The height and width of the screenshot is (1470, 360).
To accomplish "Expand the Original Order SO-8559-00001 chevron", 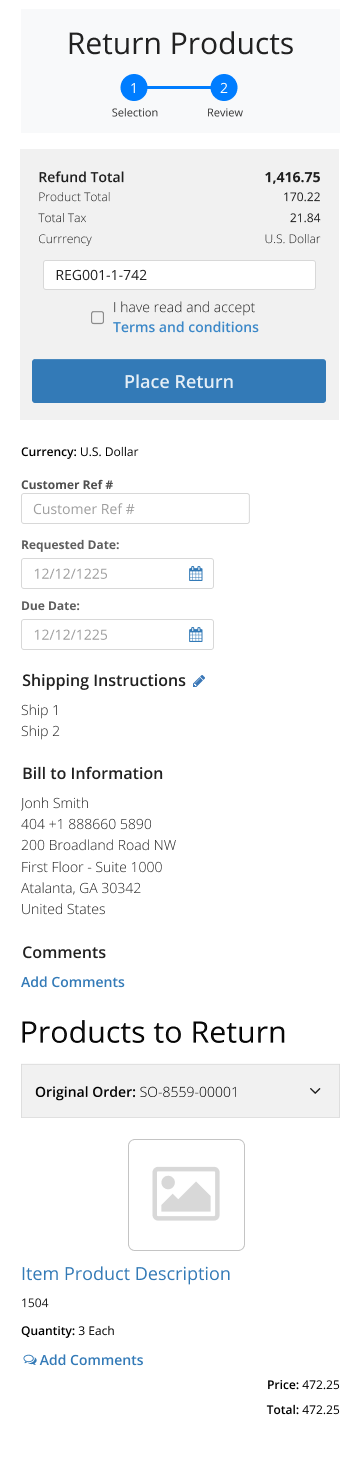I will pos(316,1091).
